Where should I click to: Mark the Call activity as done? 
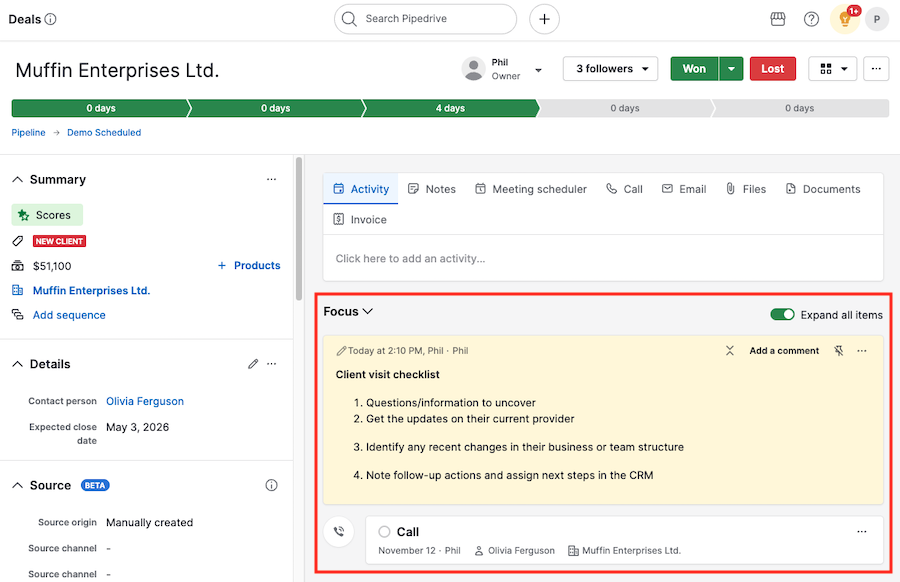tap(384, 532)
